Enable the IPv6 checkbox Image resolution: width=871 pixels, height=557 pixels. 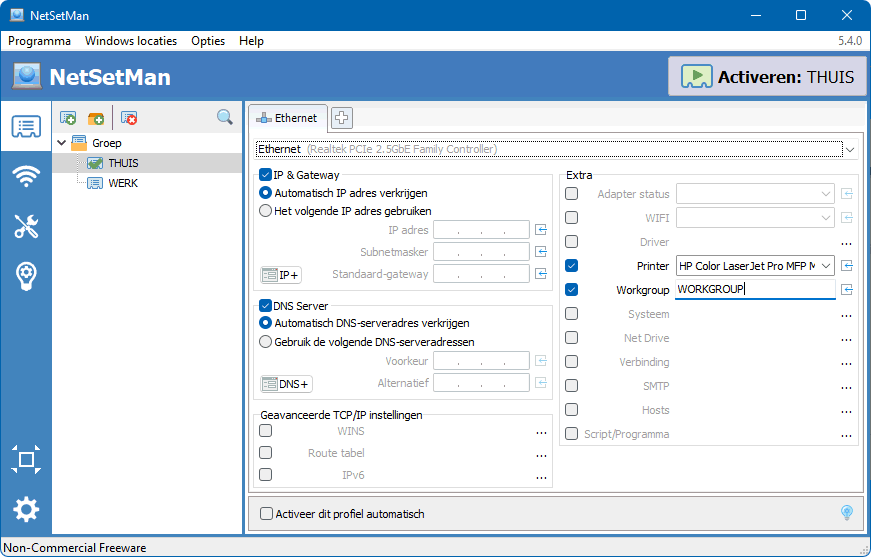(266, 475)
